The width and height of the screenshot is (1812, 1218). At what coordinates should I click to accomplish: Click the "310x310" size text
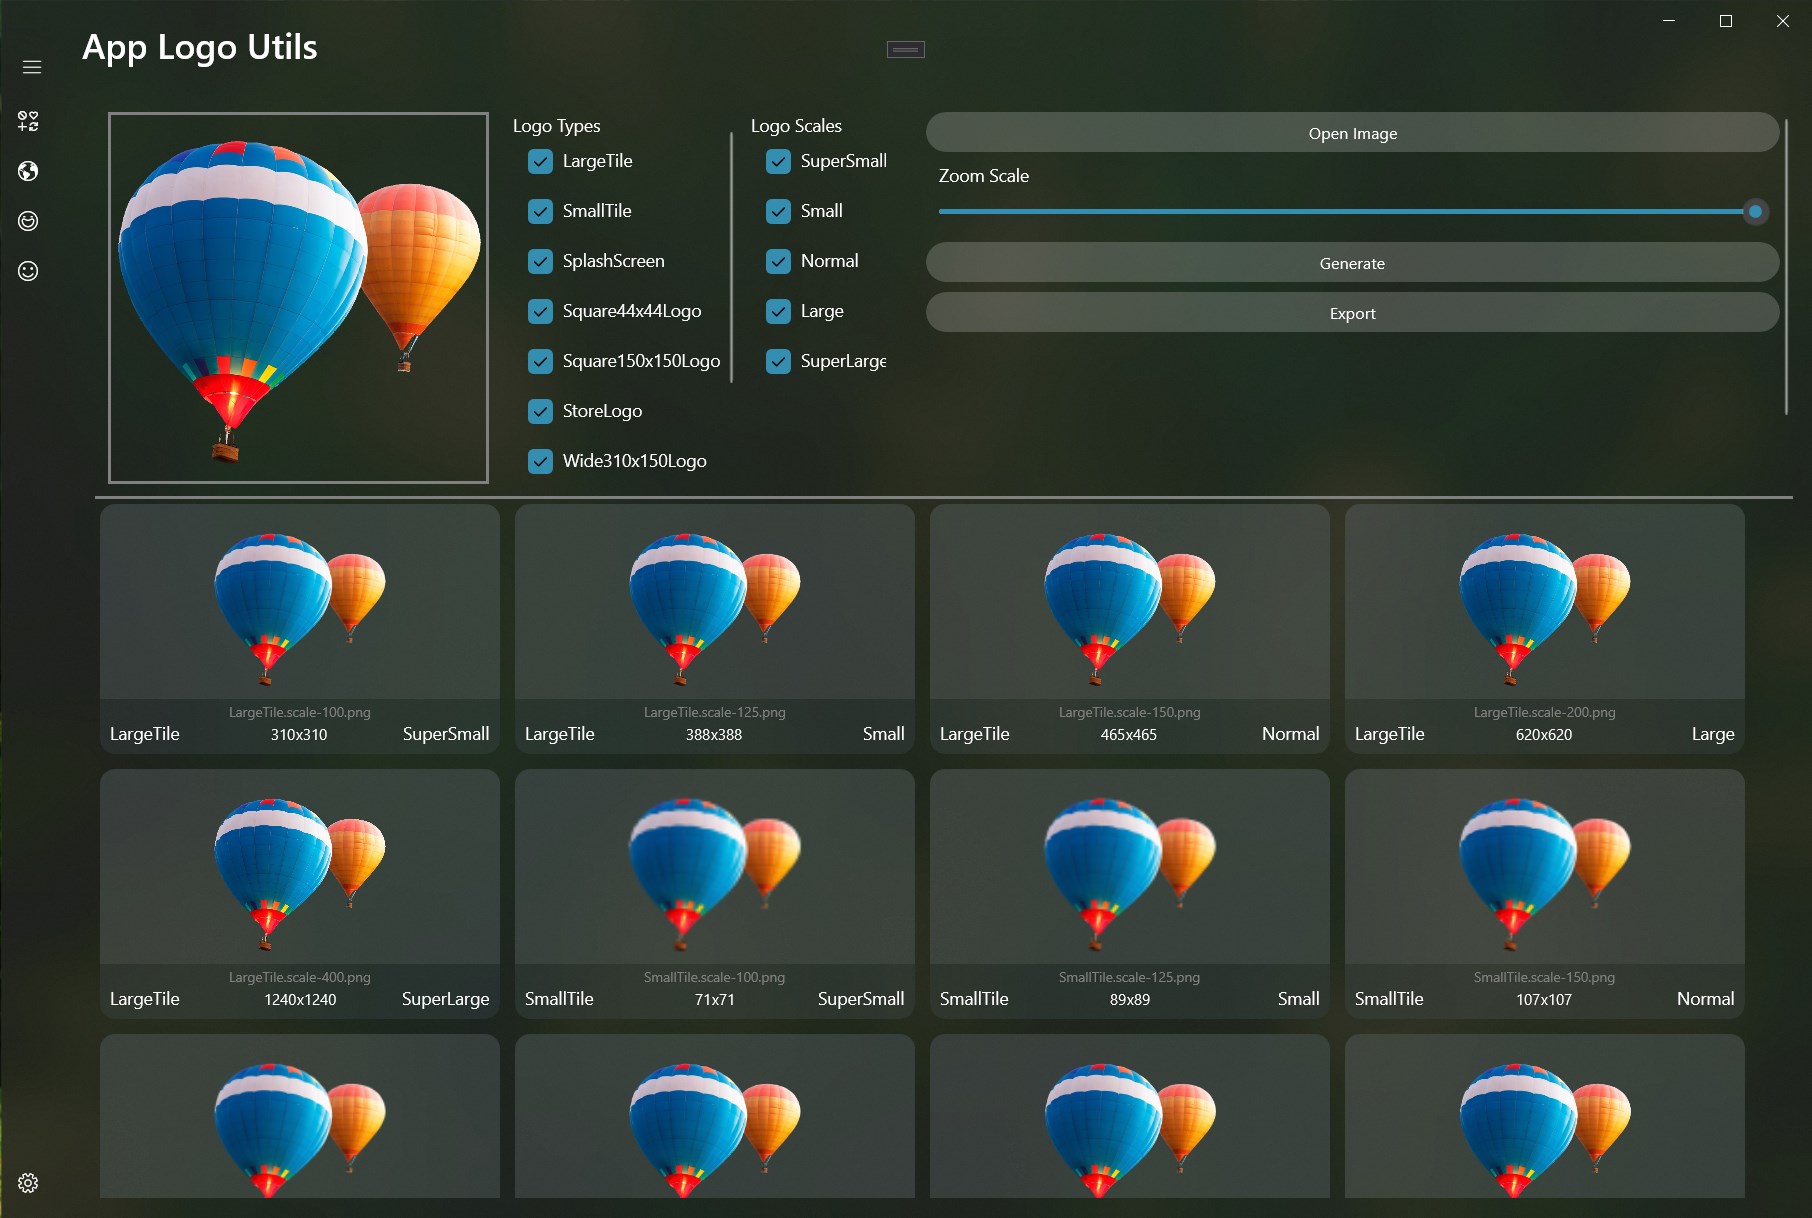click(299, 734)
